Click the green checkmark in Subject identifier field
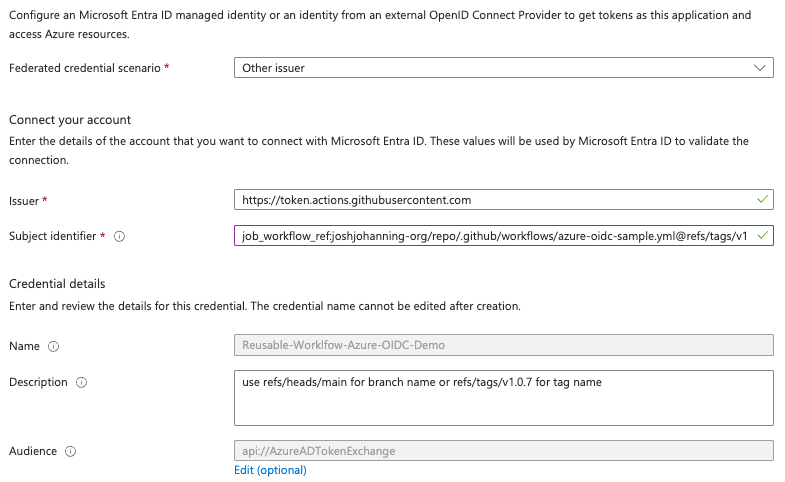This screenshot has height=482, width=785. coord(763,236)
